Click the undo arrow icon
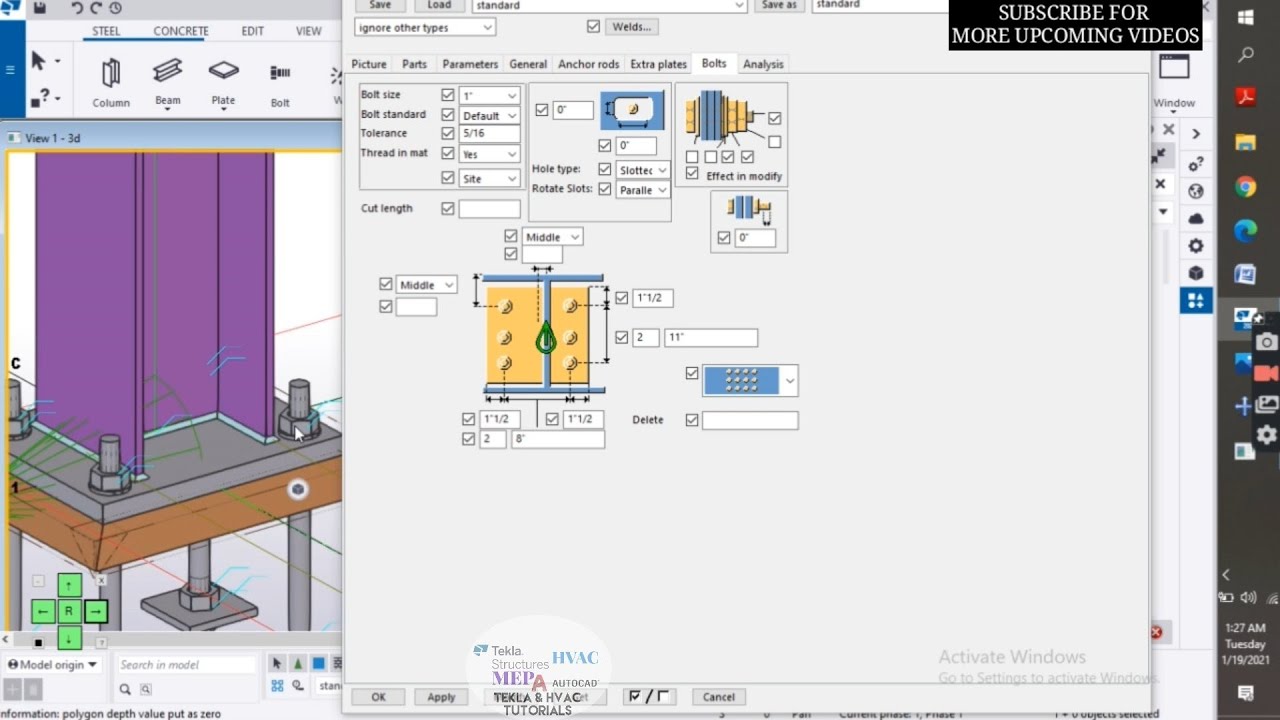The width and height of the screenshot is (1280, 720). (78, 8)
